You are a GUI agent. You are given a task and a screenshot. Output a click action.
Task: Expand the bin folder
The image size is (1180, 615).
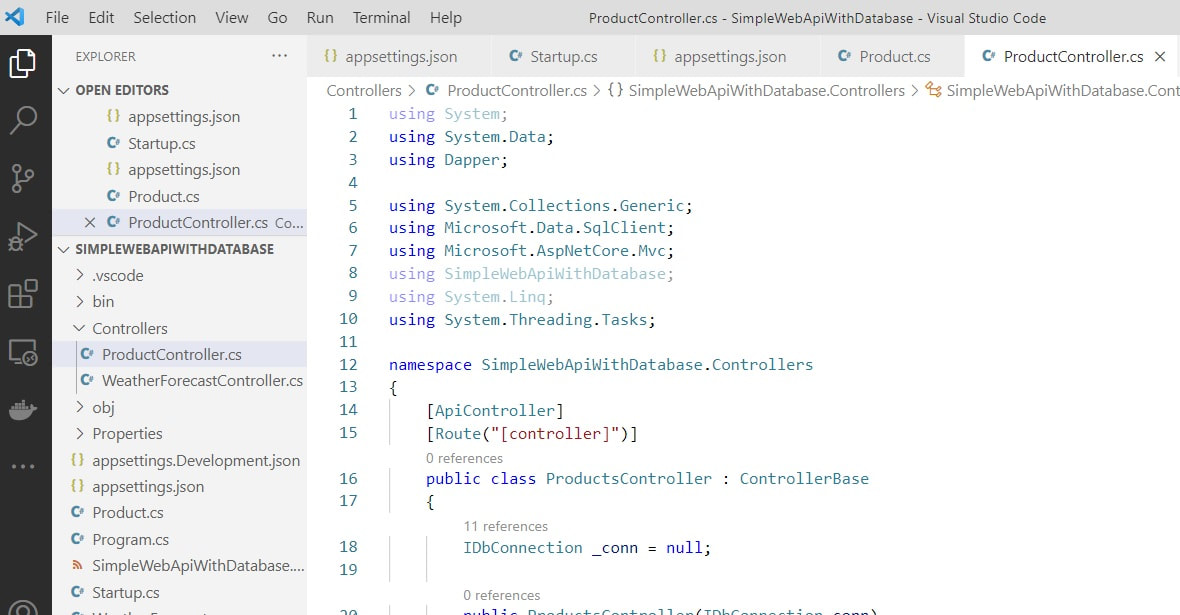click(x=180, y=302)
